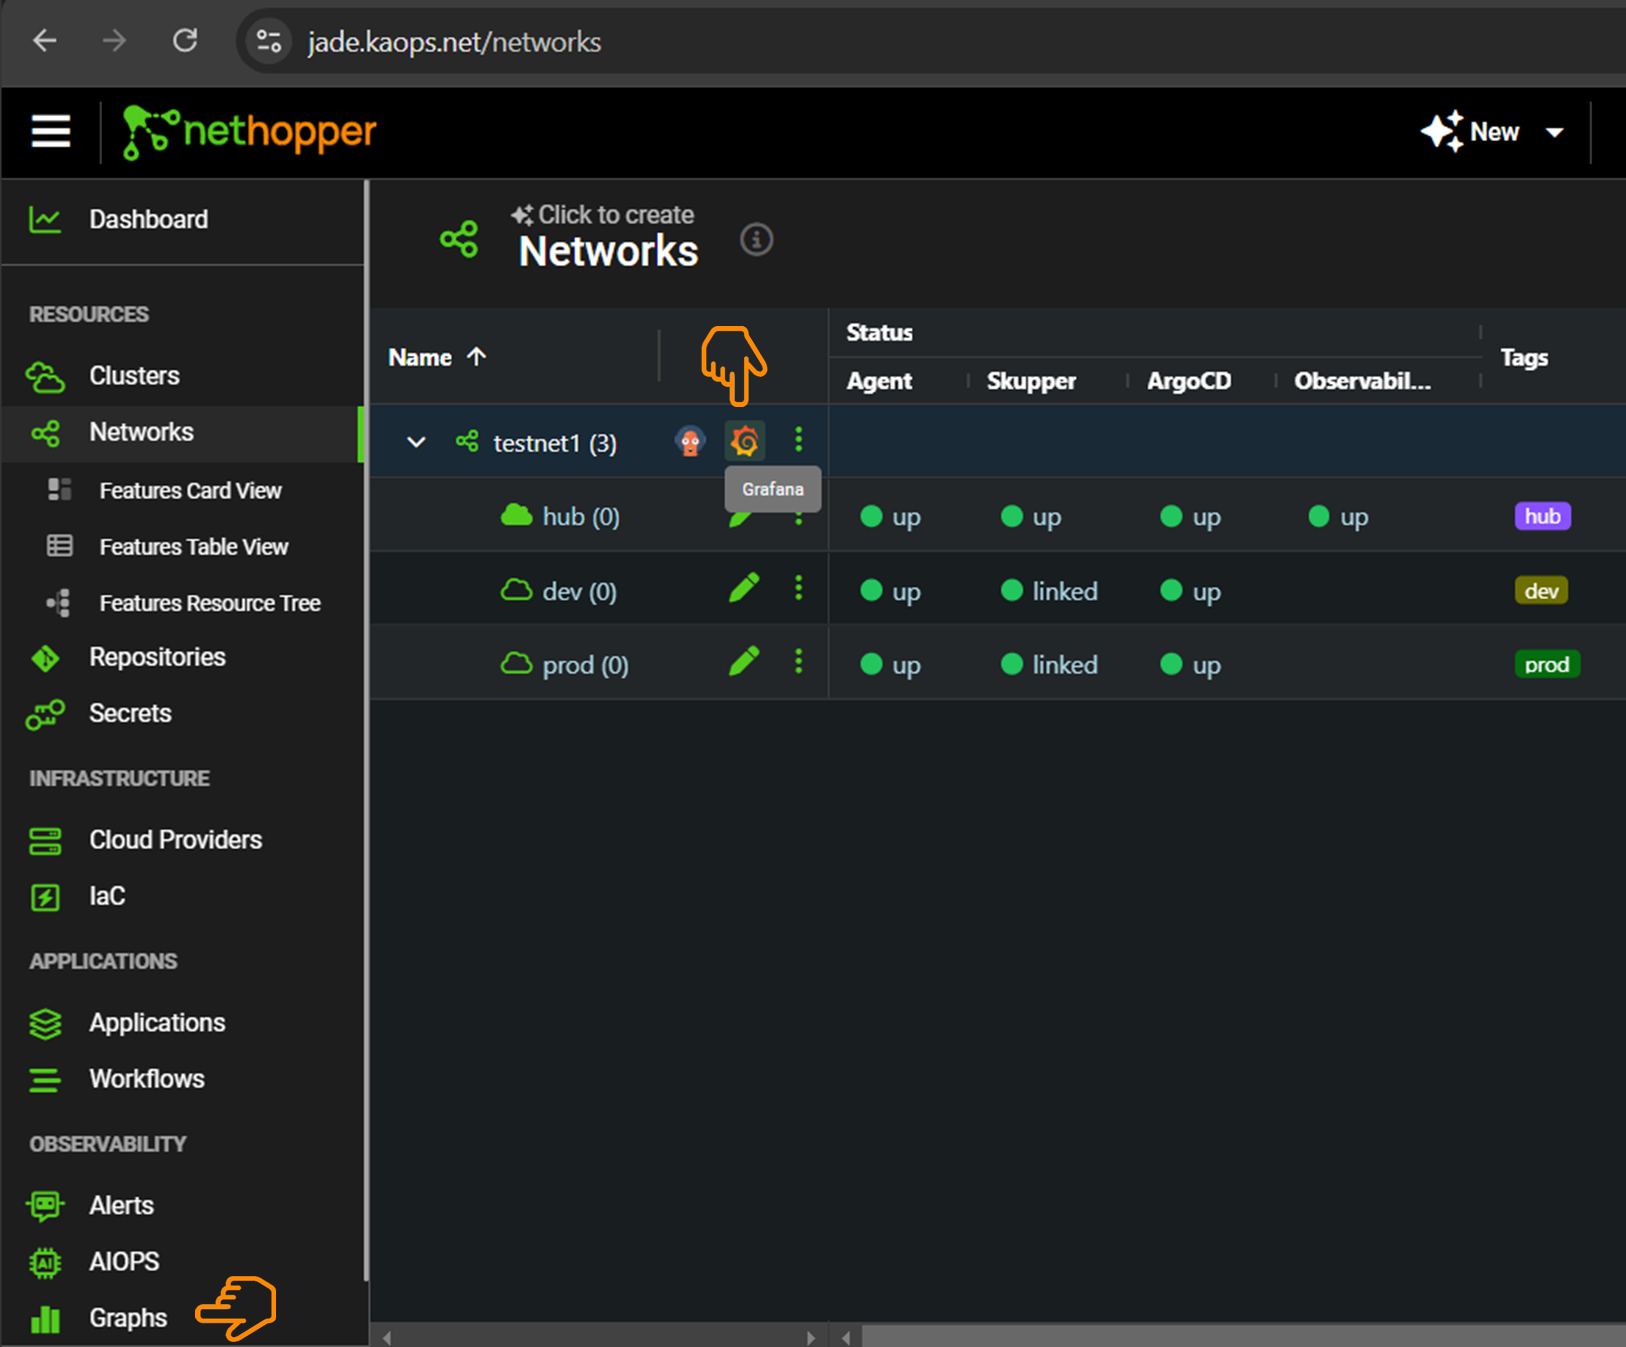1626x1347 pixels.
Task: Click the browser forward arrow
Action: [x=115, y=41]
